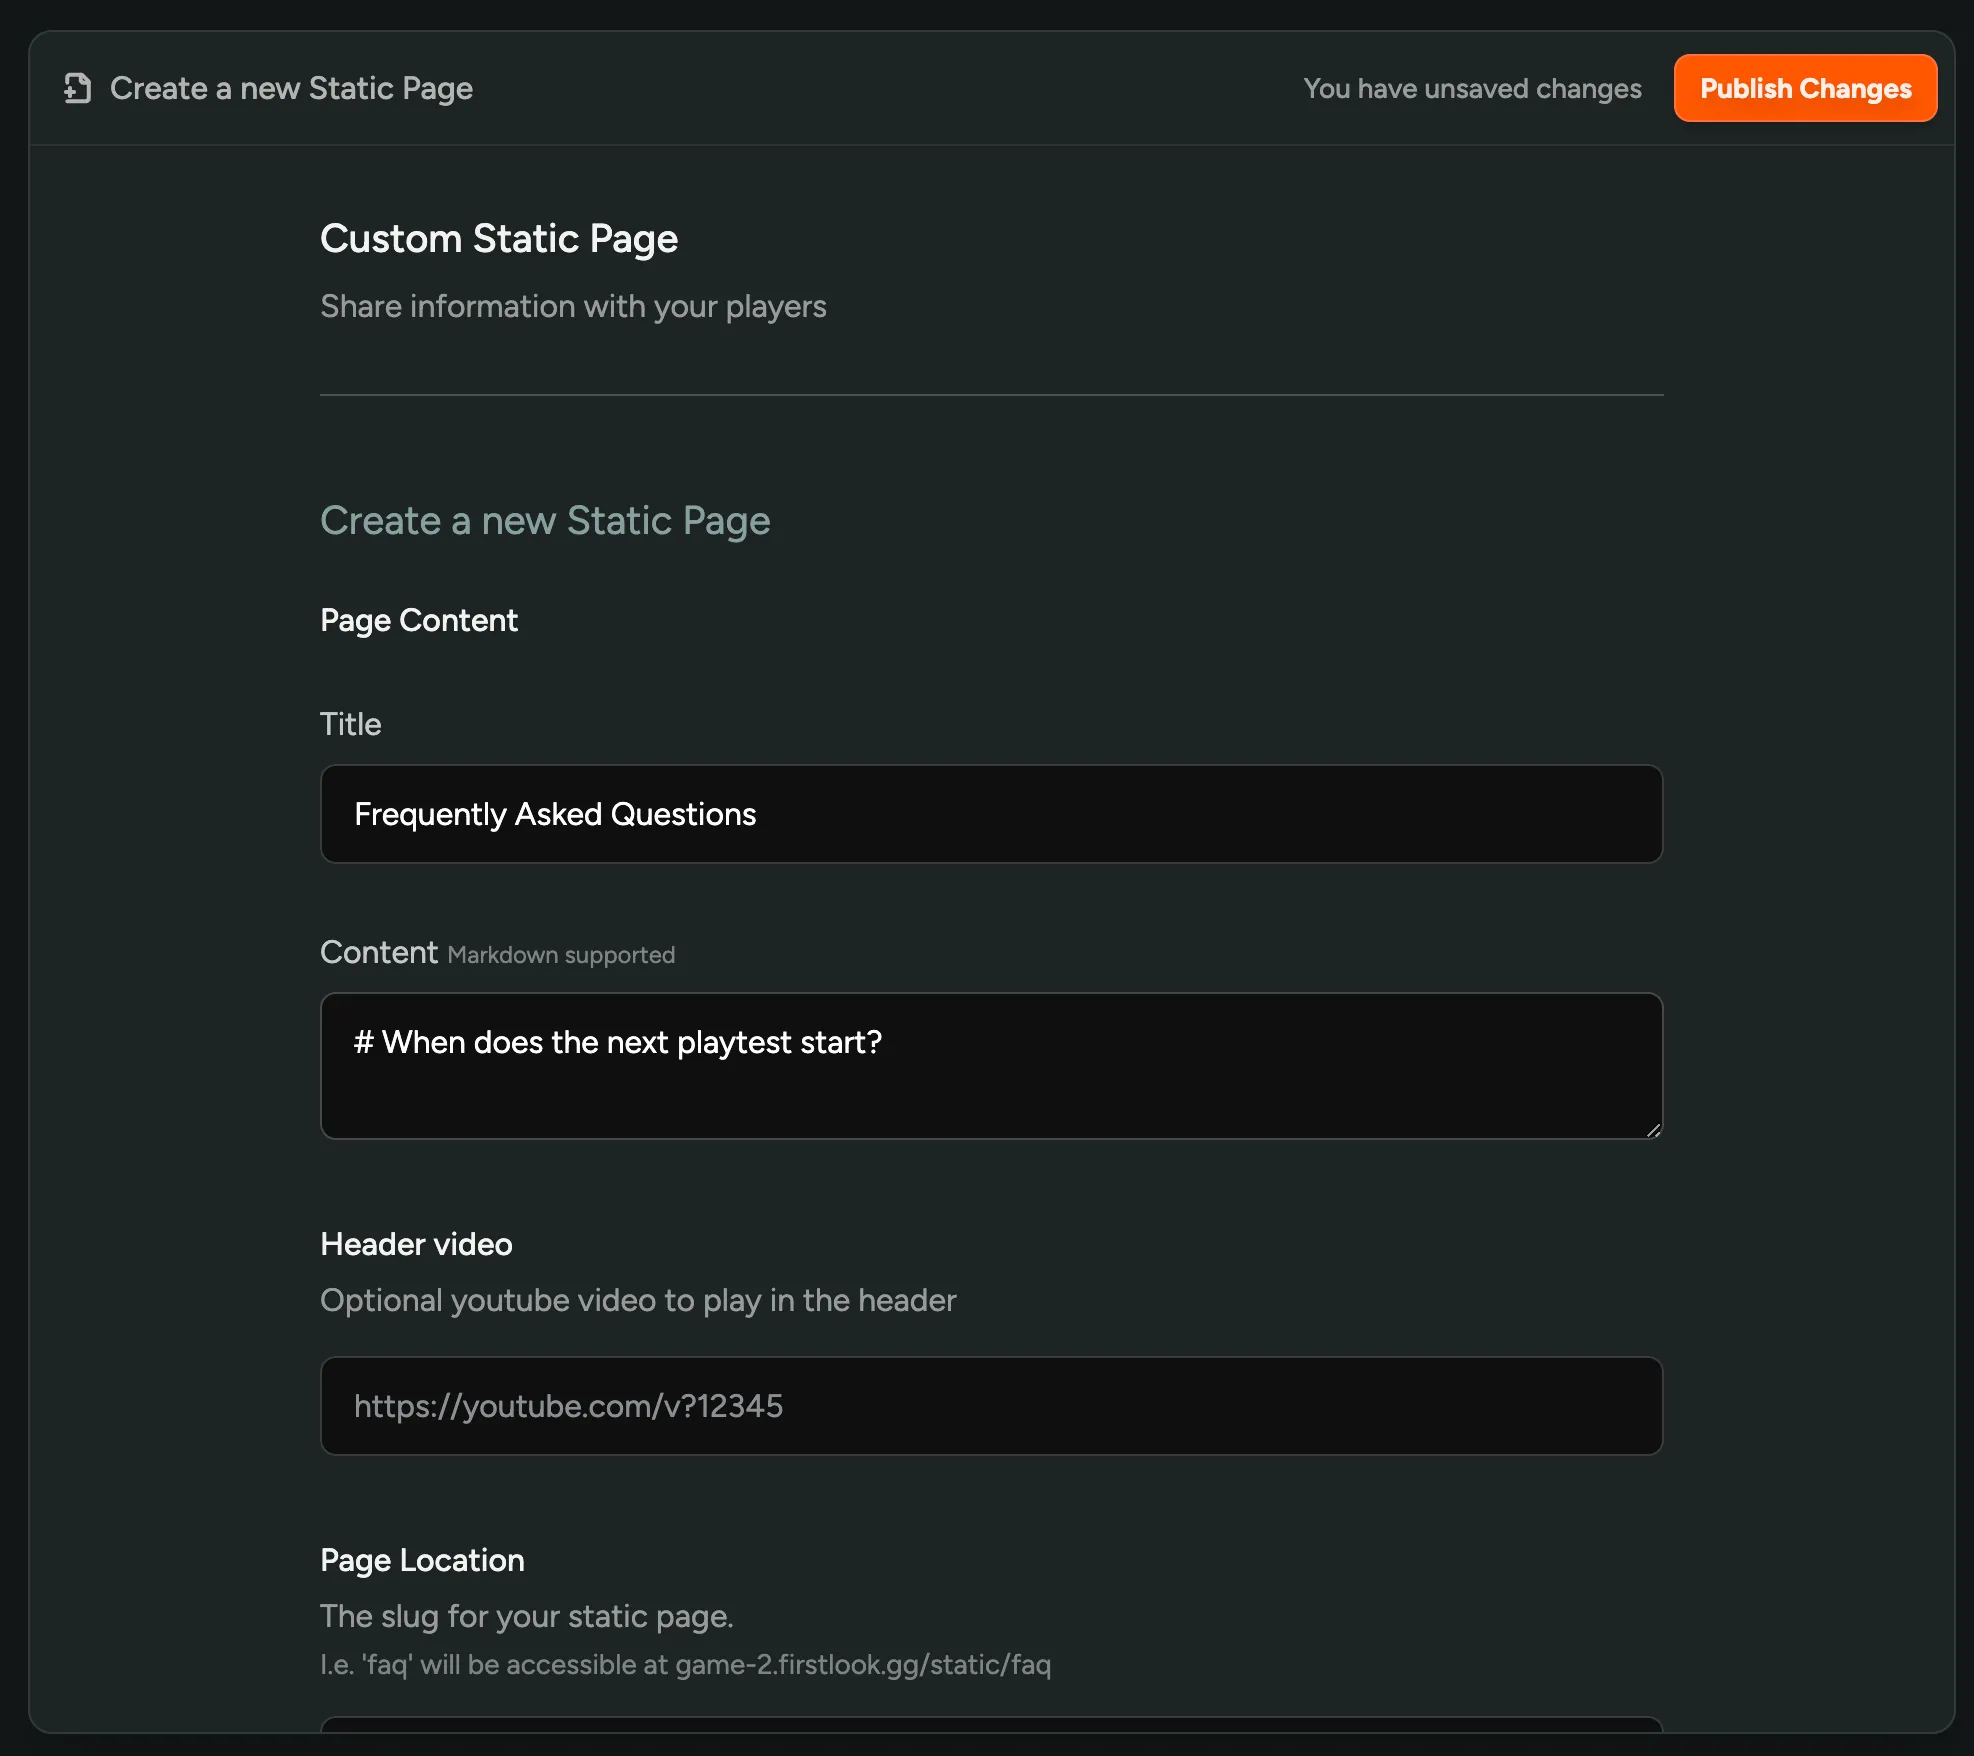Click the game-2.firstlook.gg/static/faq example text

click(x=862, y=1664)
